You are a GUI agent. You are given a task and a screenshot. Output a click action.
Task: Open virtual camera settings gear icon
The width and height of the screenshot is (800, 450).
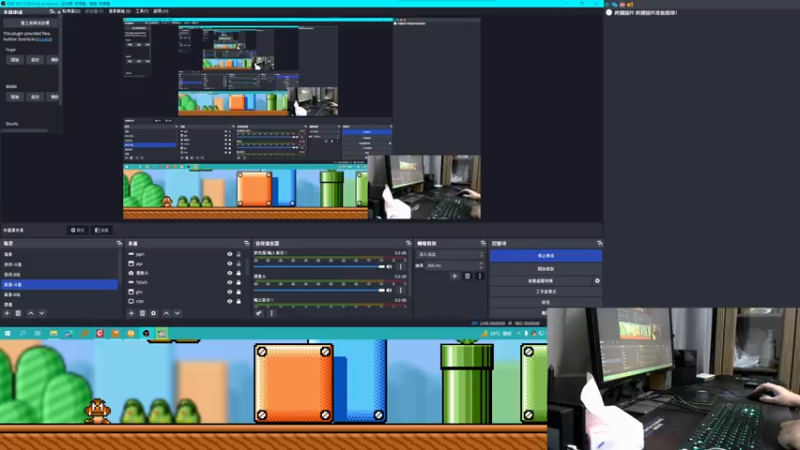(x=597, y=281)
